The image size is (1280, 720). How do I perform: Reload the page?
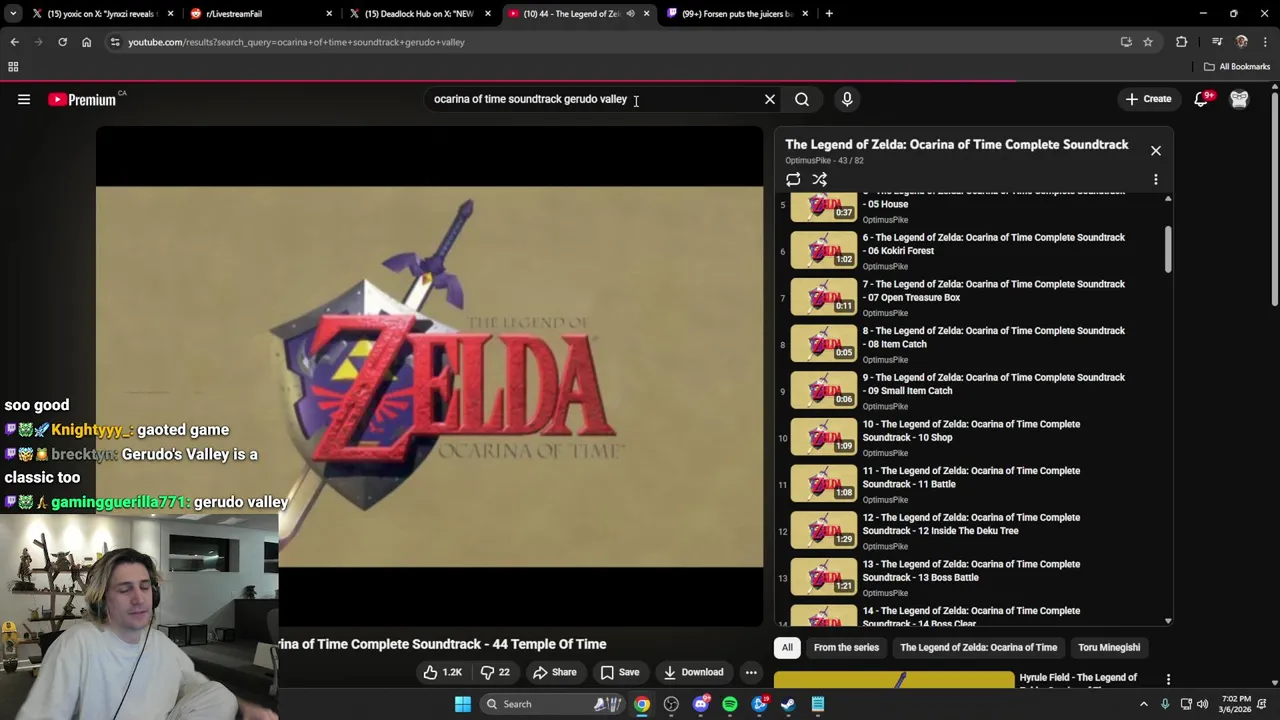(62, 42)
